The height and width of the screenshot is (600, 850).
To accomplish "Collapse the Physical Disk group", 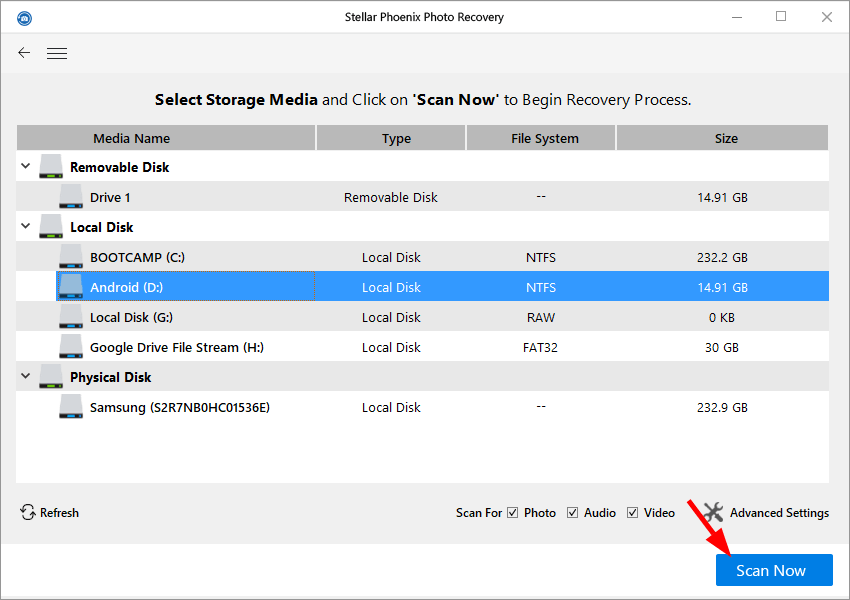I will point(25,376).
